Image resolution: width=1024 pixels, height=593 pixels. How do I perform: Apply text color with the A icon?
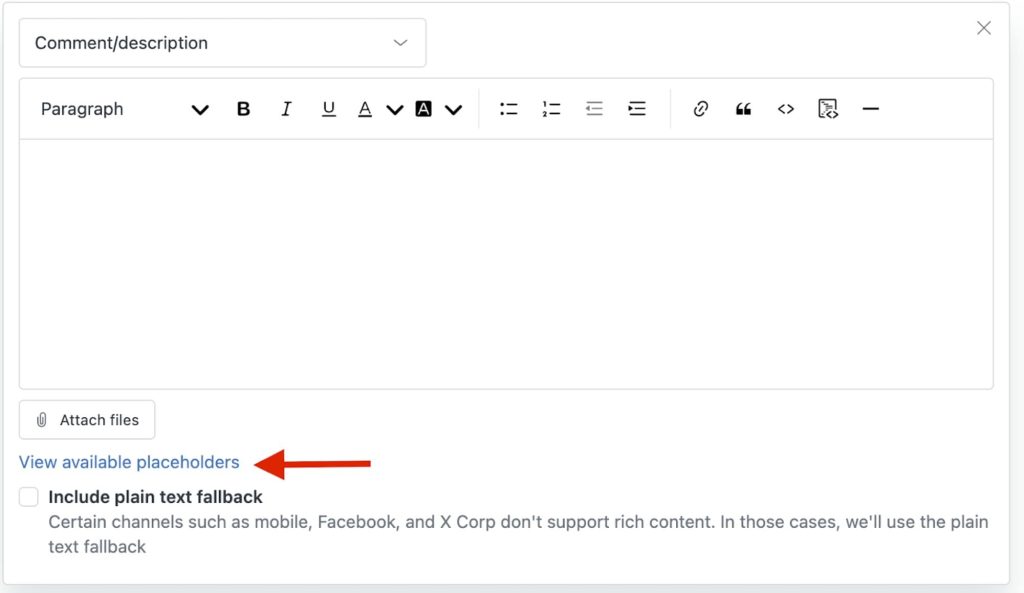pyautogui.click(x=365, y=109)
